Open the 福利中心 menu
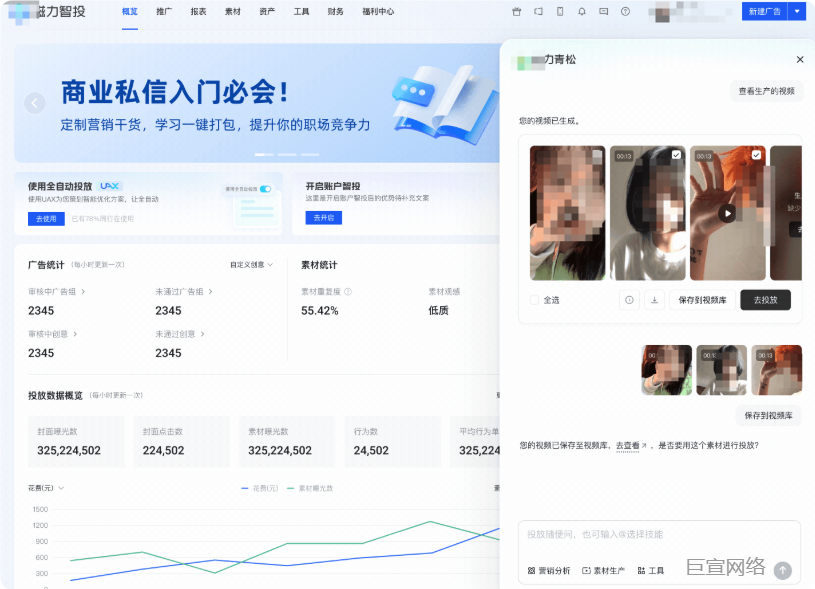 coord(378,11)
